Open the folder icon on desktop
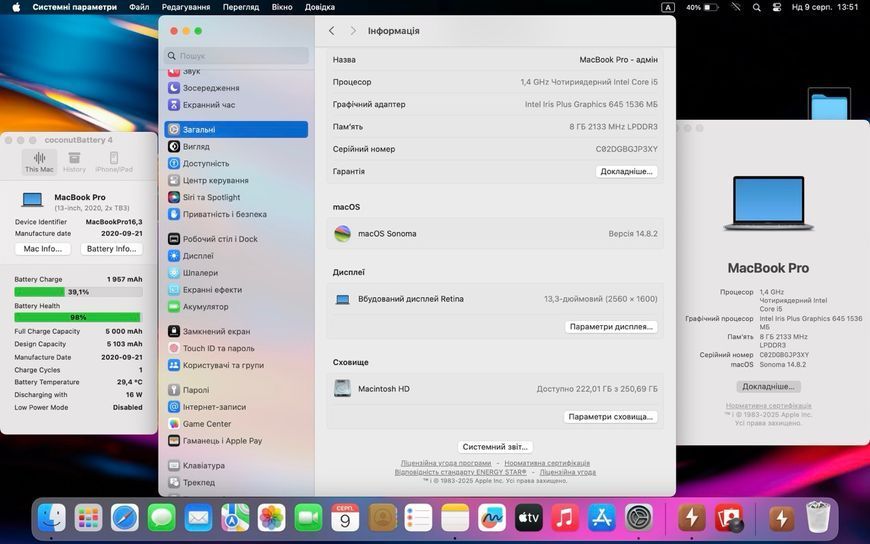This screenshot has width=870, height=544. point(829,104)
